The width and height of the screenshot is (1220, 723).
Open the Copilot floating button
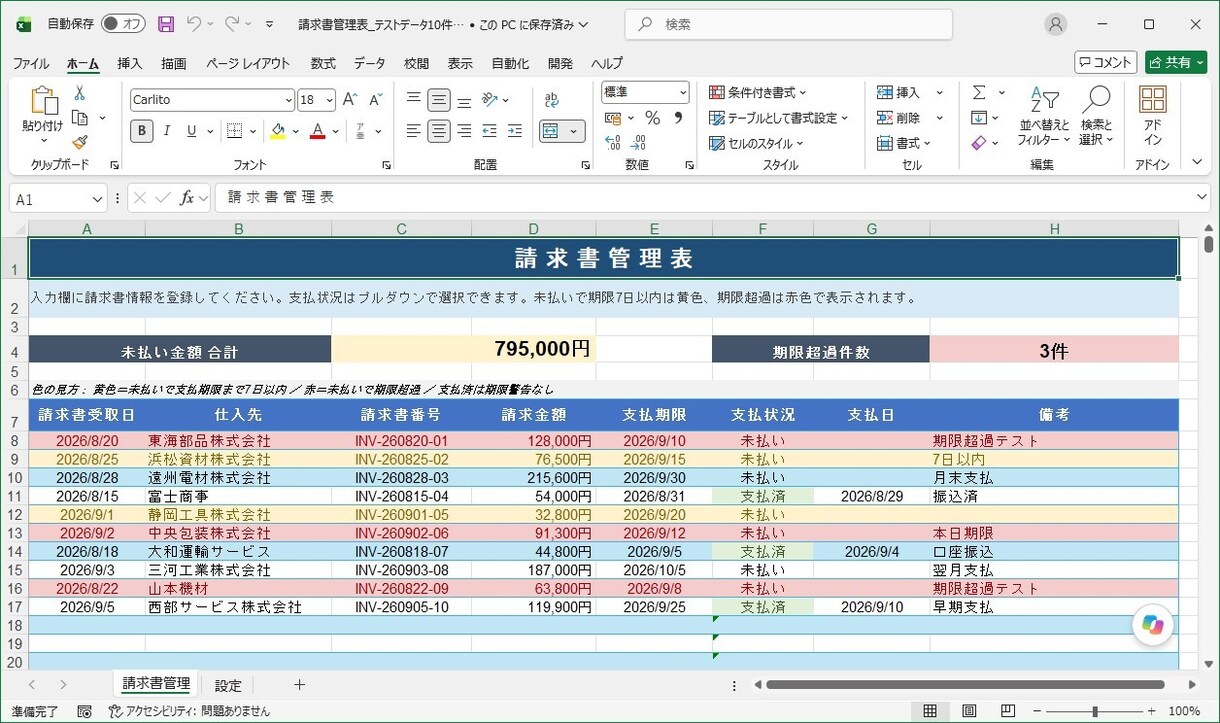1152,625
